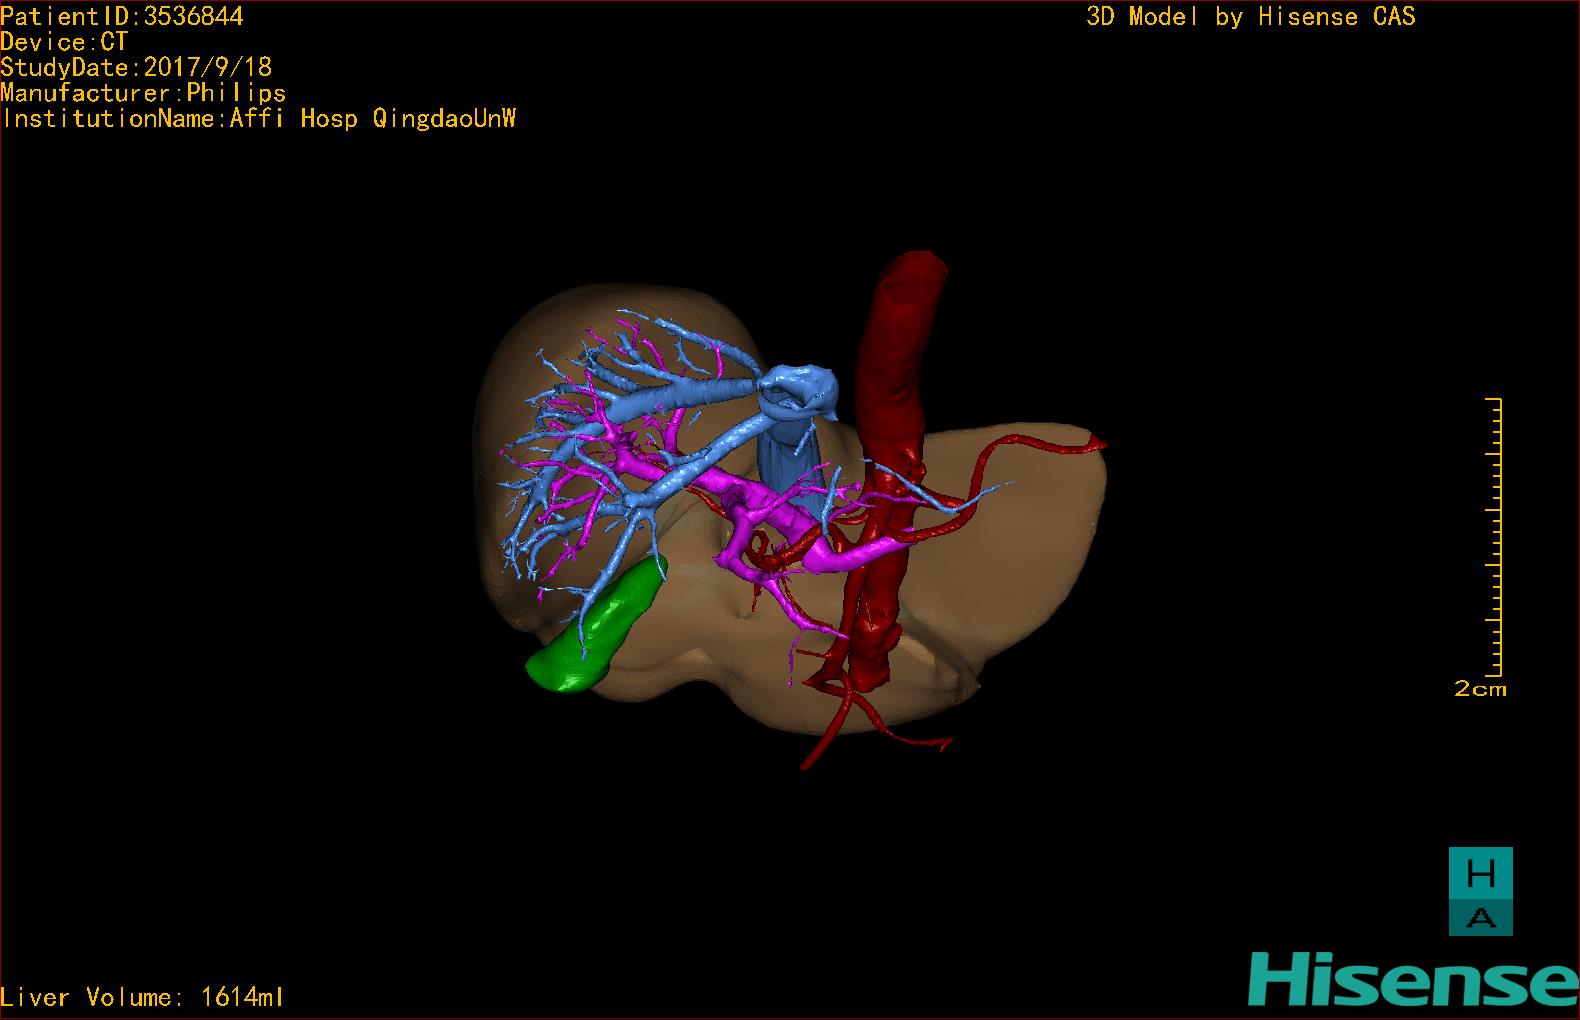Click the StudyDate:2017/9/18 text
This screenshot has height=1020, width=1580.
tap(136, 67)
